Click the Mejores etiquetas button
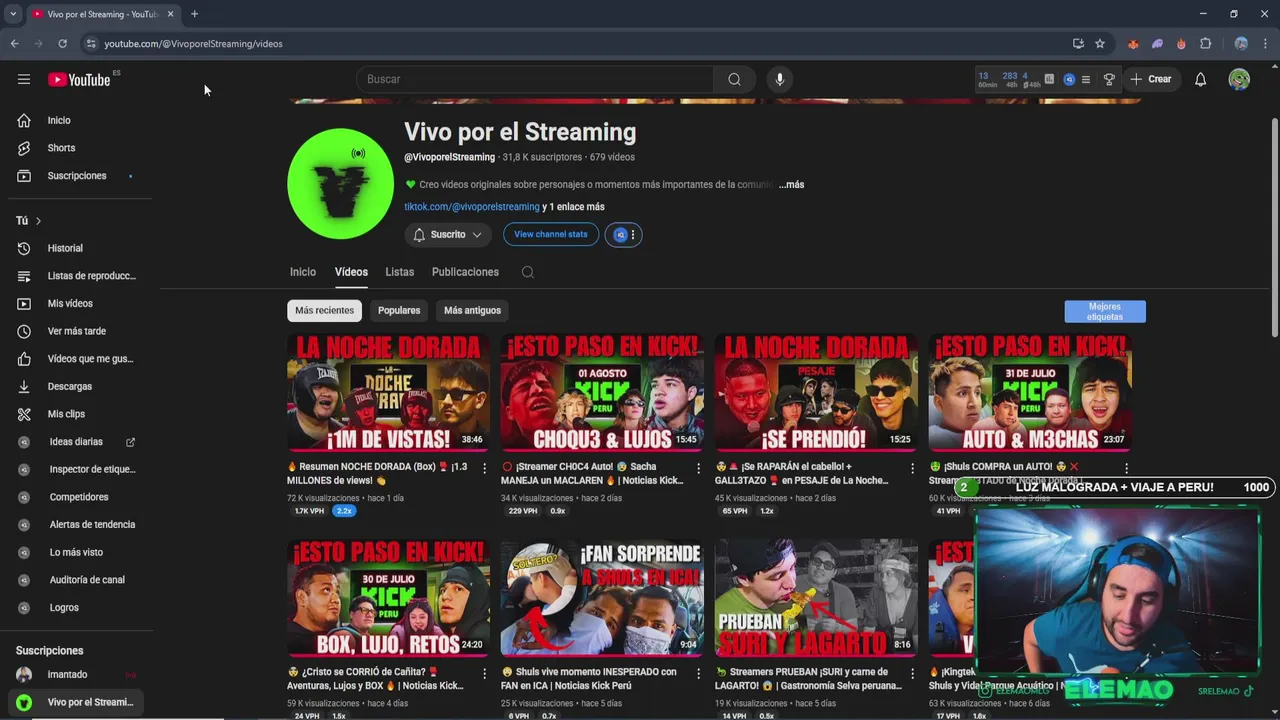The image size is (1280, 720). click(1105, 312)
